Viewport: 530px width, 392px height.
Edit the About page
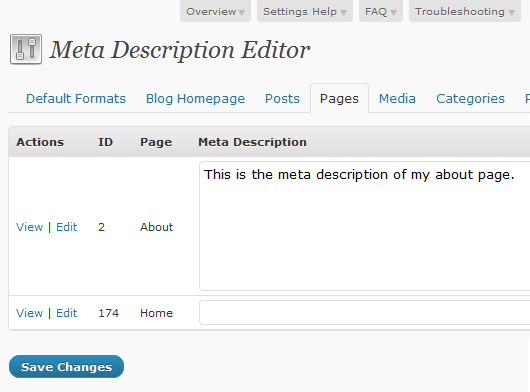click(67, 227)
